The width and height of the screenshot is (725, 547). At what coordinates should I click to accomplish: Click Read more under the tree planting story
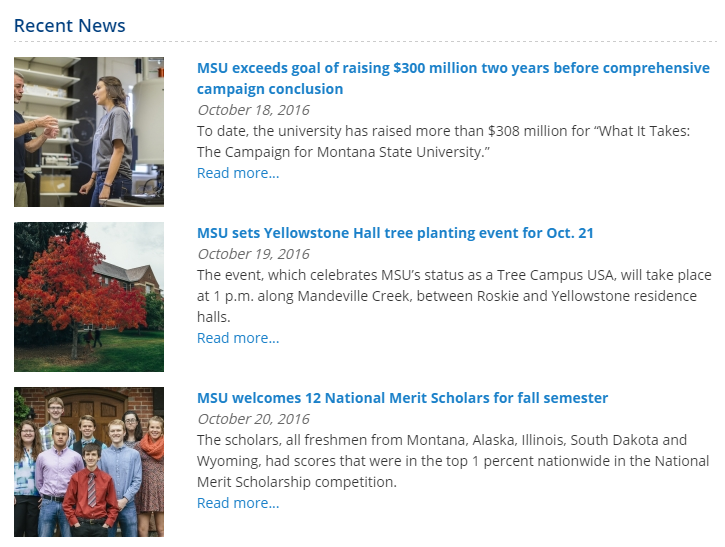pos(238,338)
